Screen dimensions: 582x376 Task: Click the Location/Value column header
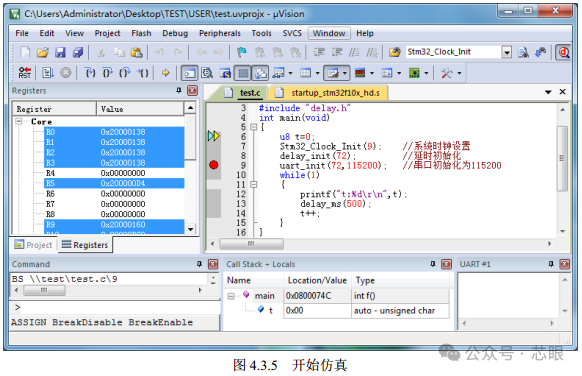pos(317,281)
